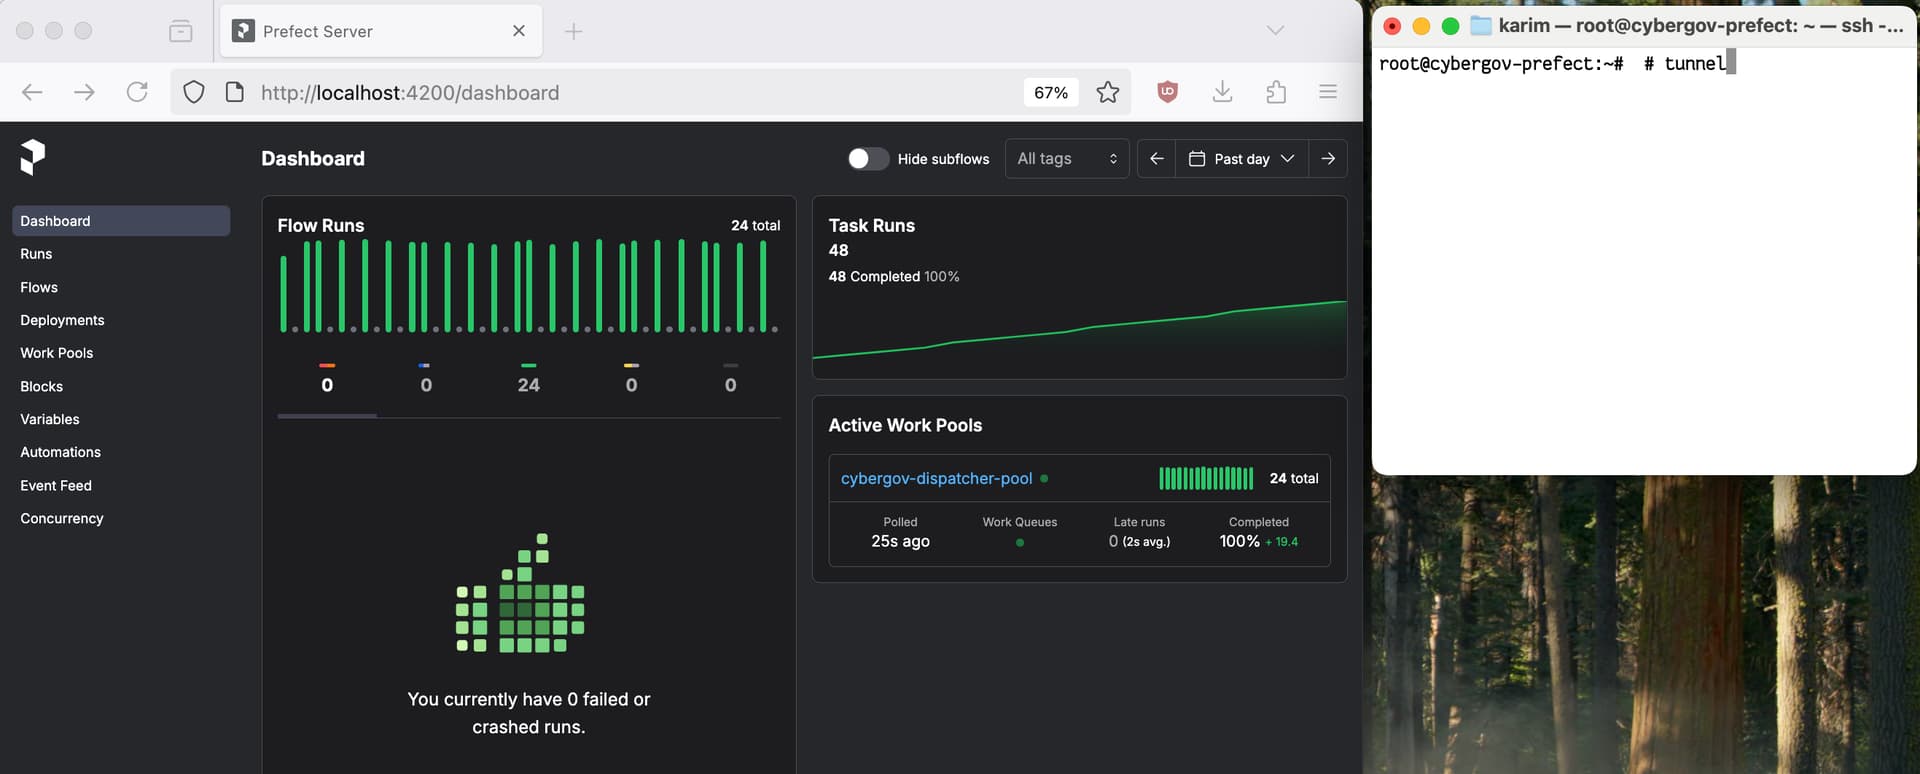The image size is (1920, 774).
Task: Click the Late runs '0 (2s avg.)' value
Action: click(1139, 541)
